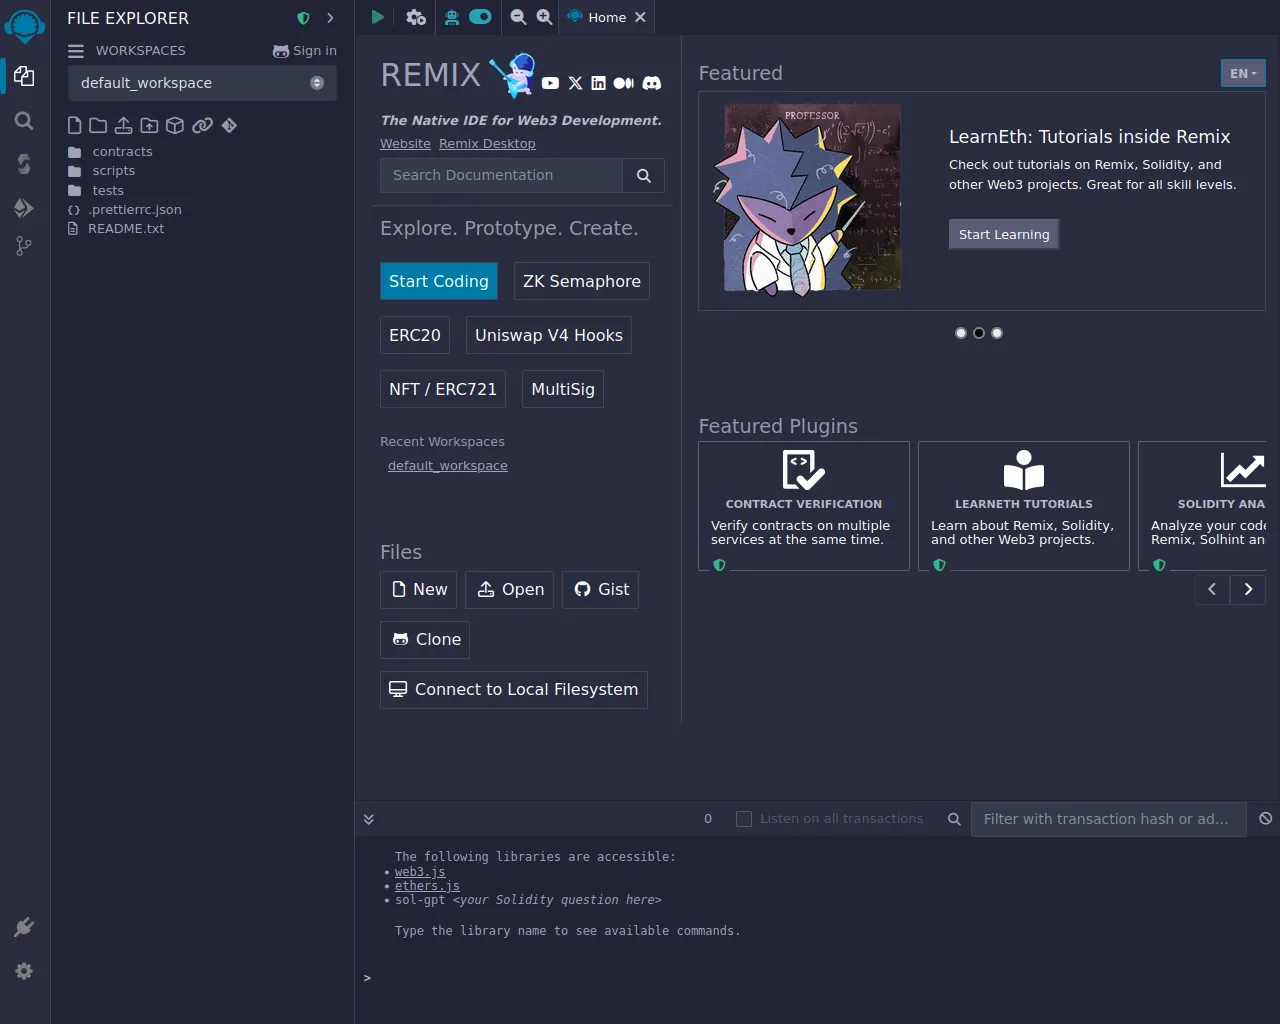The height and width of the screenshot is (1024, 1280).
Task: Open the Workspaces hamburger menu
Action: 76,51
